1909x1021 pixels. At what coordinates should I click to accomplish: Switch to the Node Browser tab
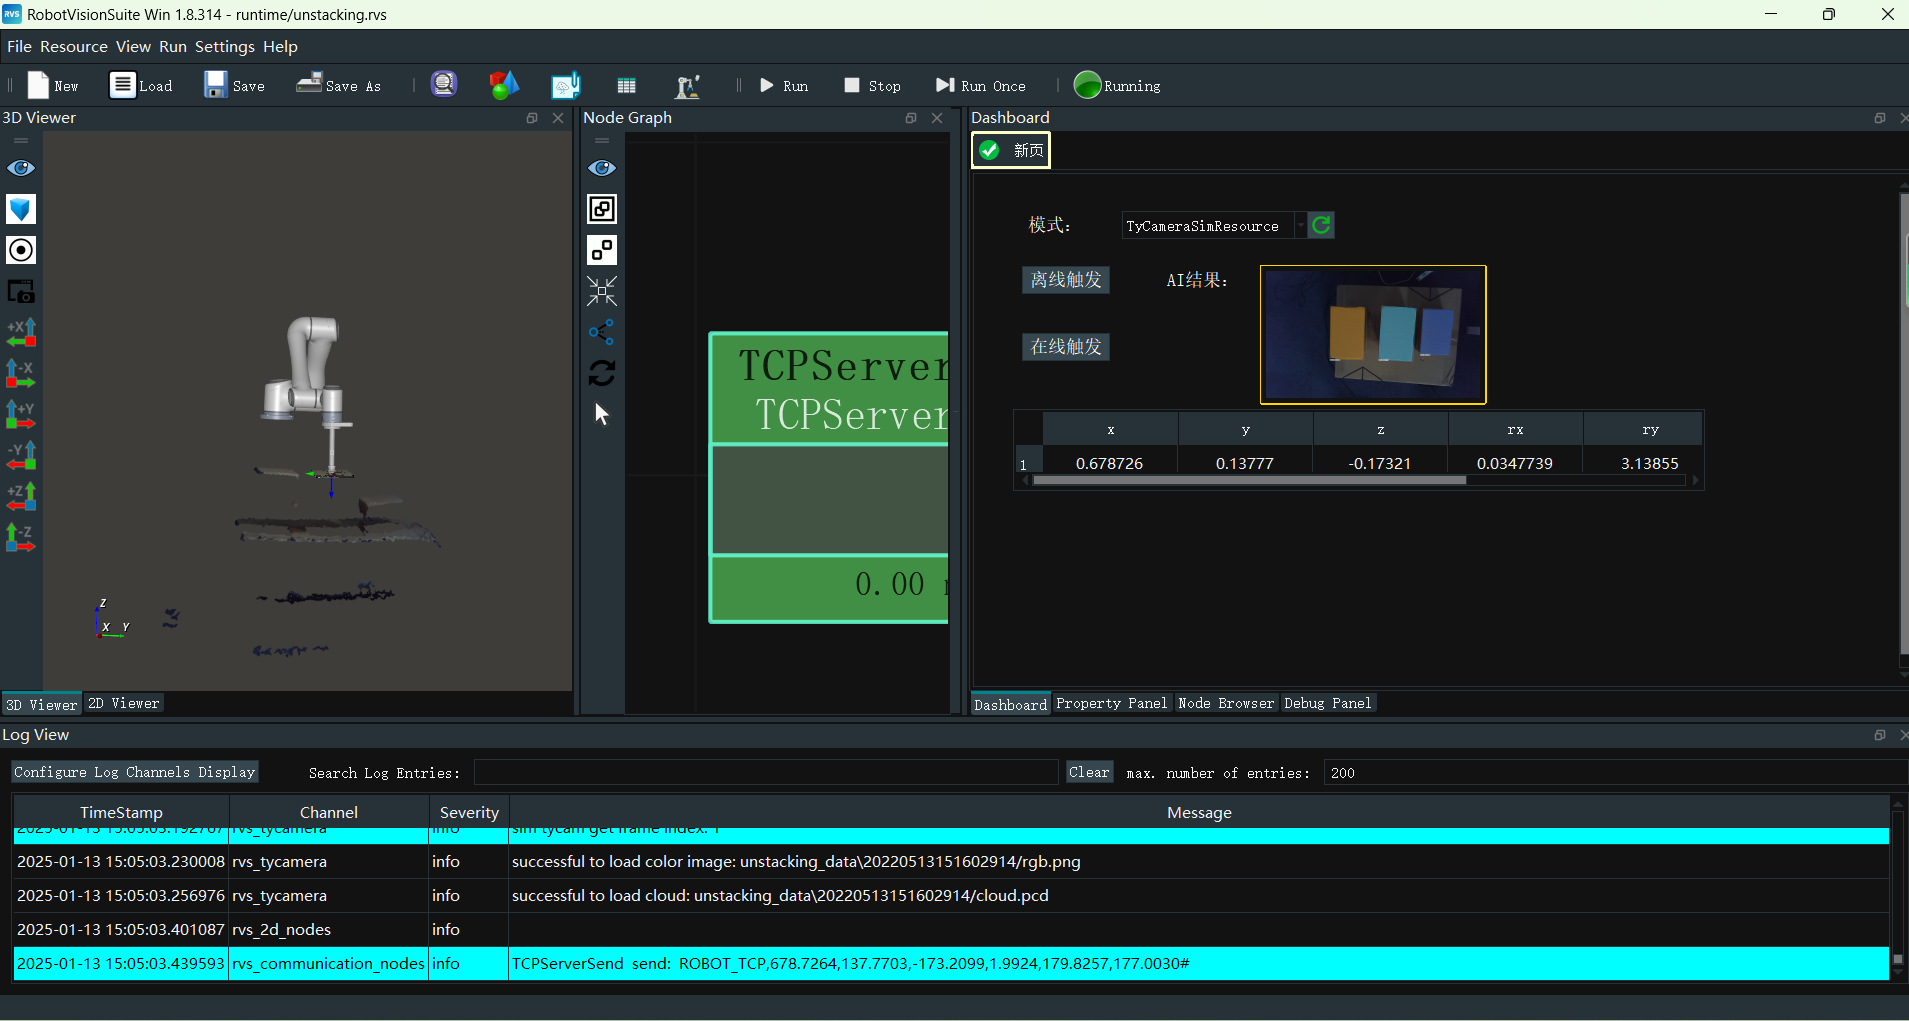pyautogui.click(x=1226, y=703)
